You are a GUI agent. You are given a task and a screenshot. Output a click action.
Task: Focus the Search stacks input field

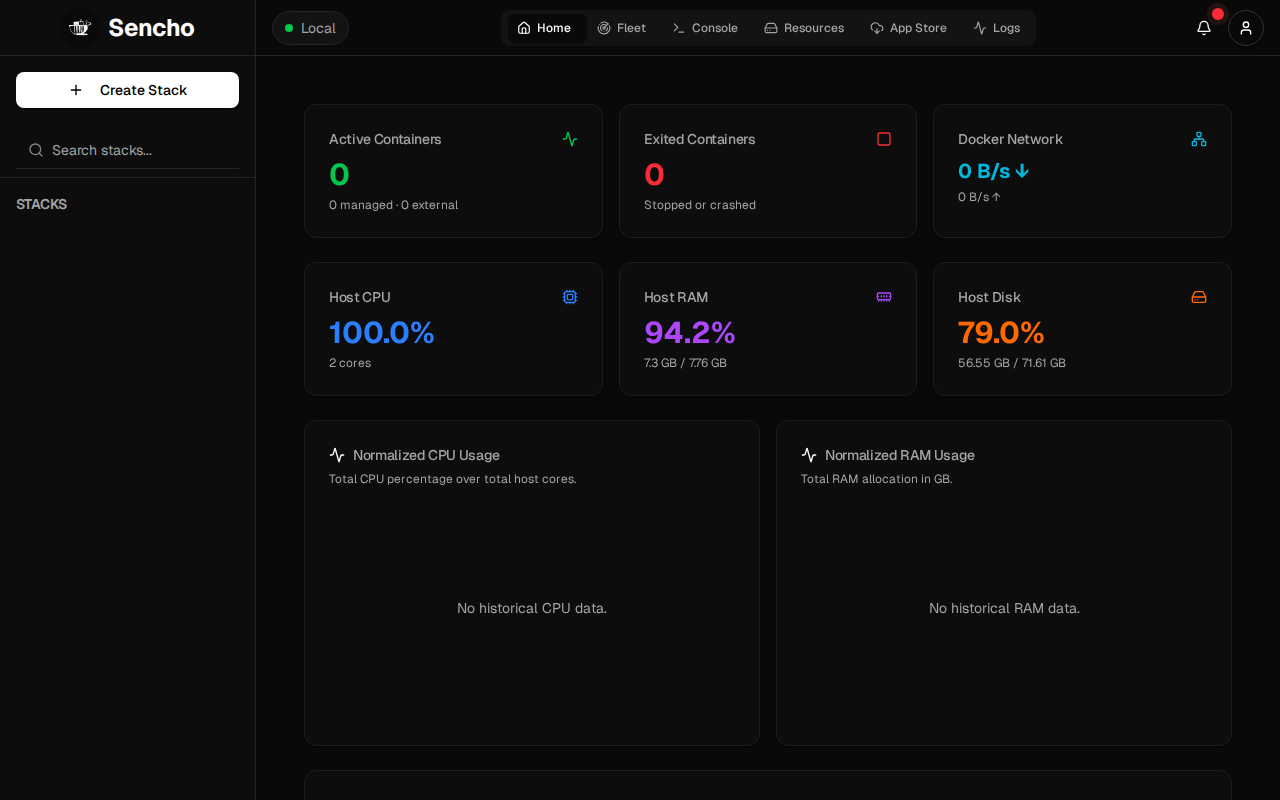(x=127, y=150)
